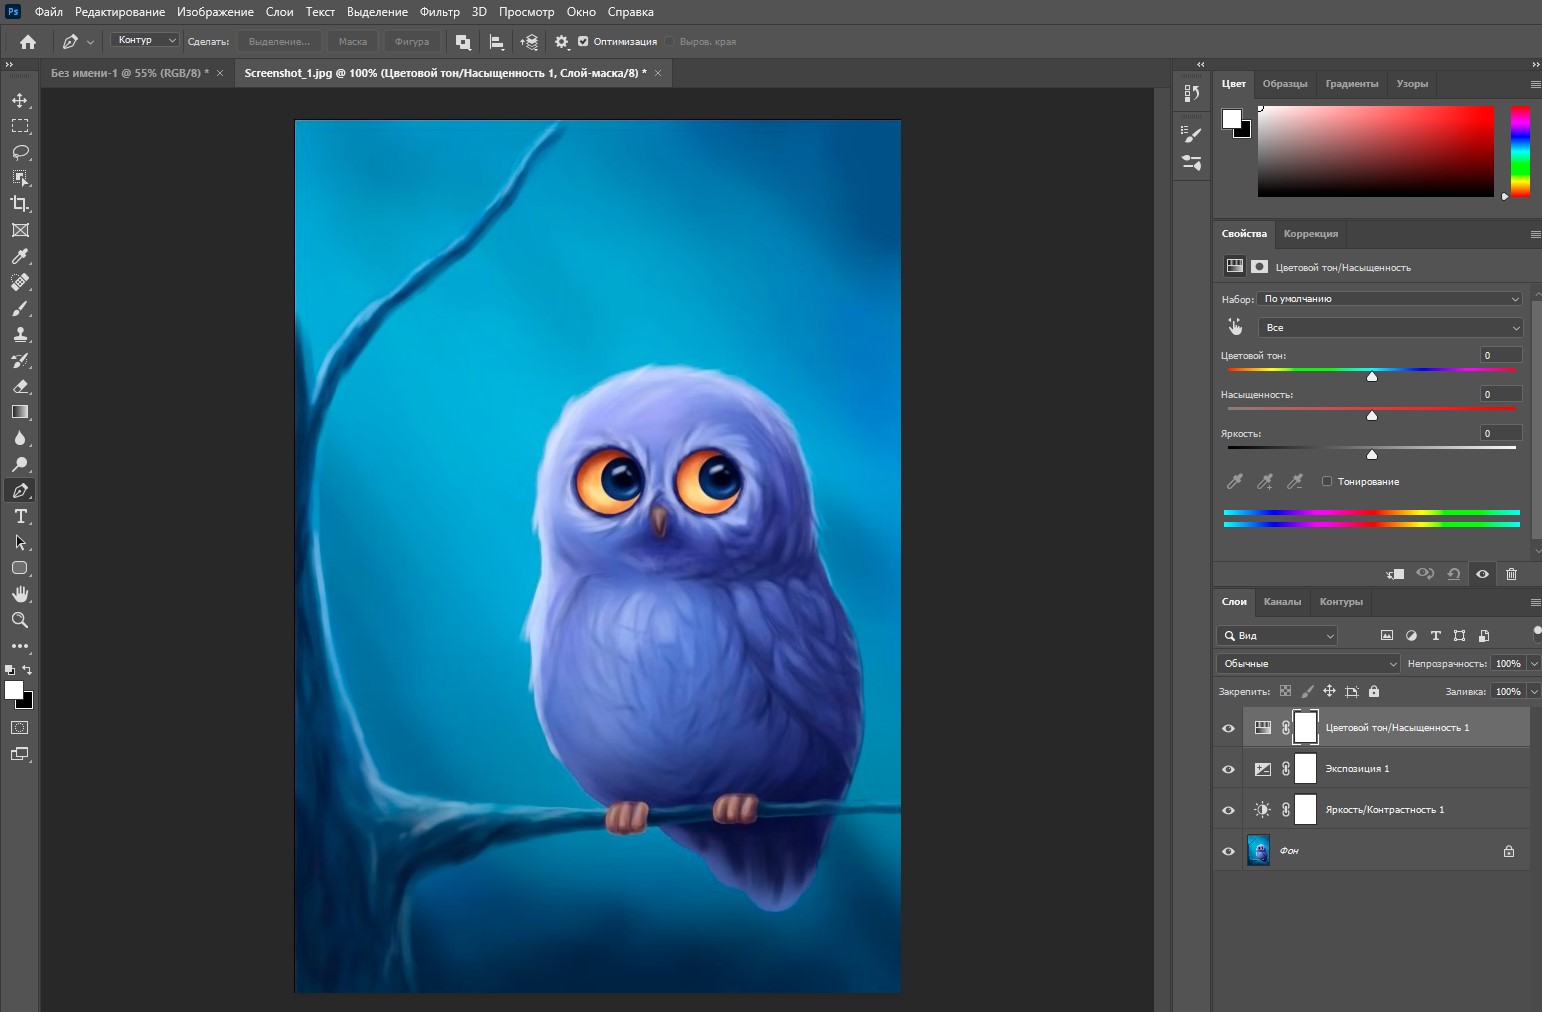Click the Выделение... button
Viewport: 1542px width, 1012px height.
click(279, 42)
